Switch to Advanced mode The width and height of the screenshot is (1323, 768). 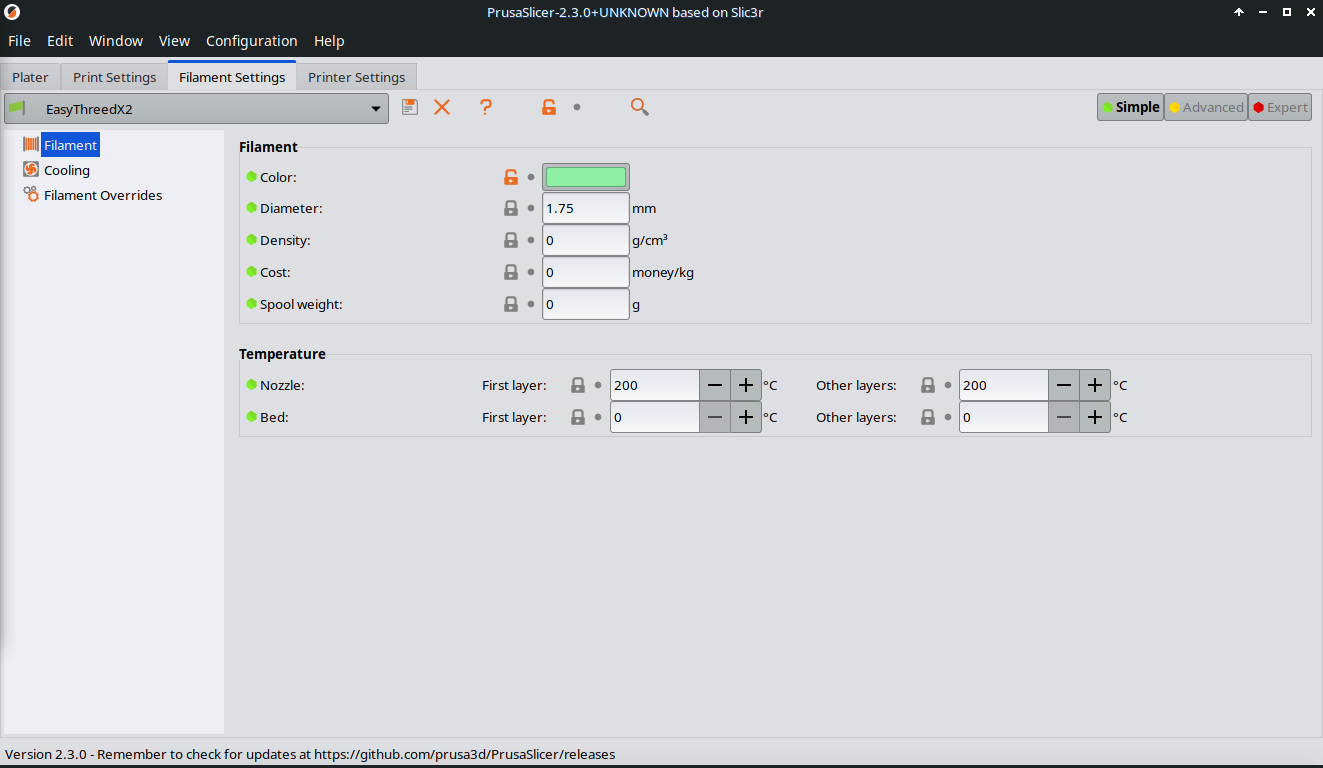point(1206,107)
